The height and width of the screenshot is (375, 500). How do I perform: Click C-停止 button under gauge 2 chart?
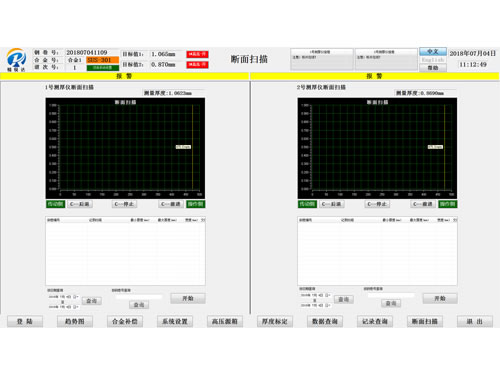click(377, 204)
